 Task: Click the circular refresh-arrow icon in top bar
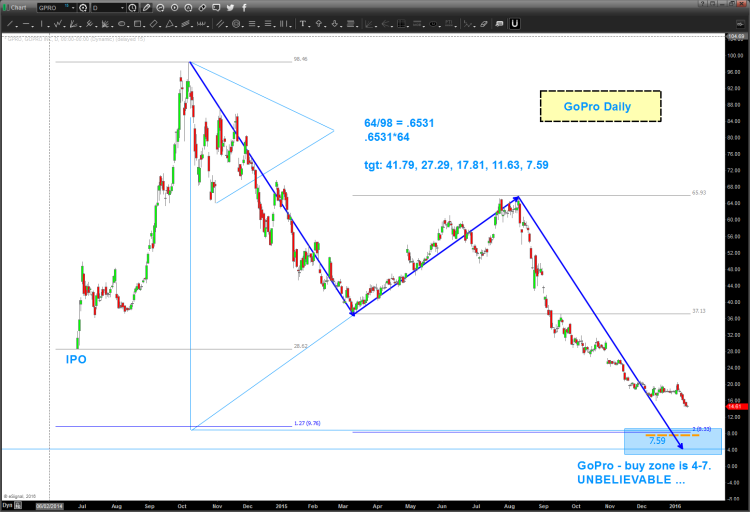coord(160,8)
